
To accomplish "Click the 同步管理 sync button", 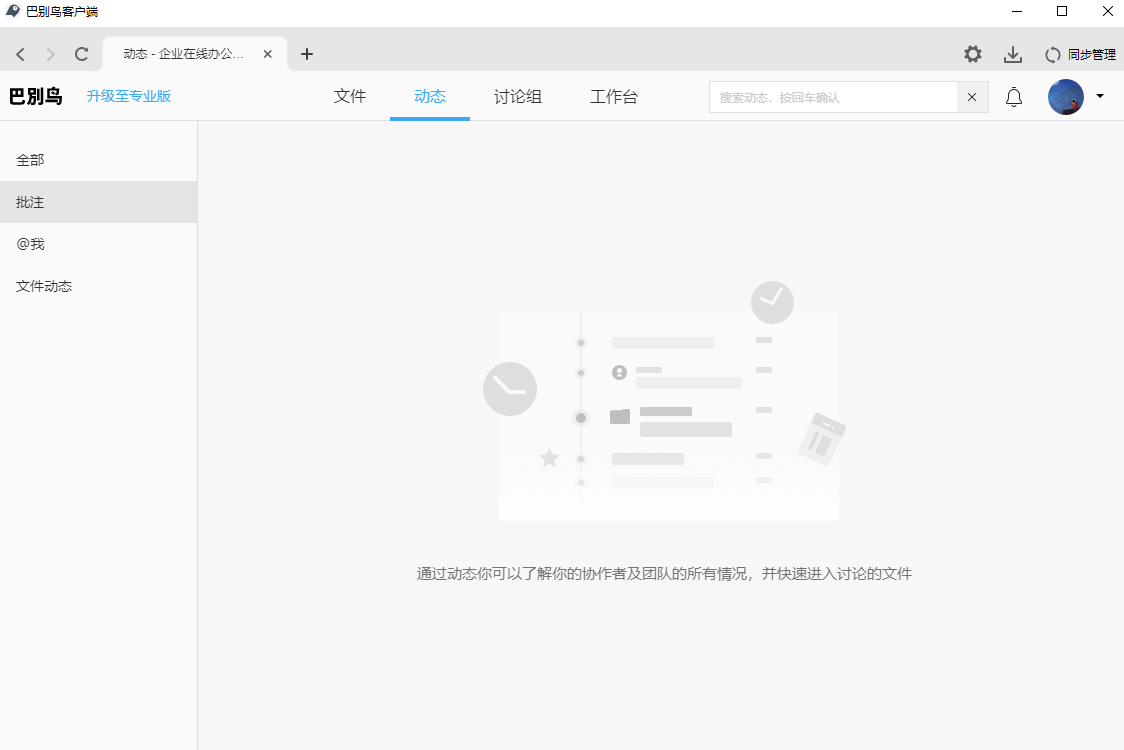I will (1080, 54).
